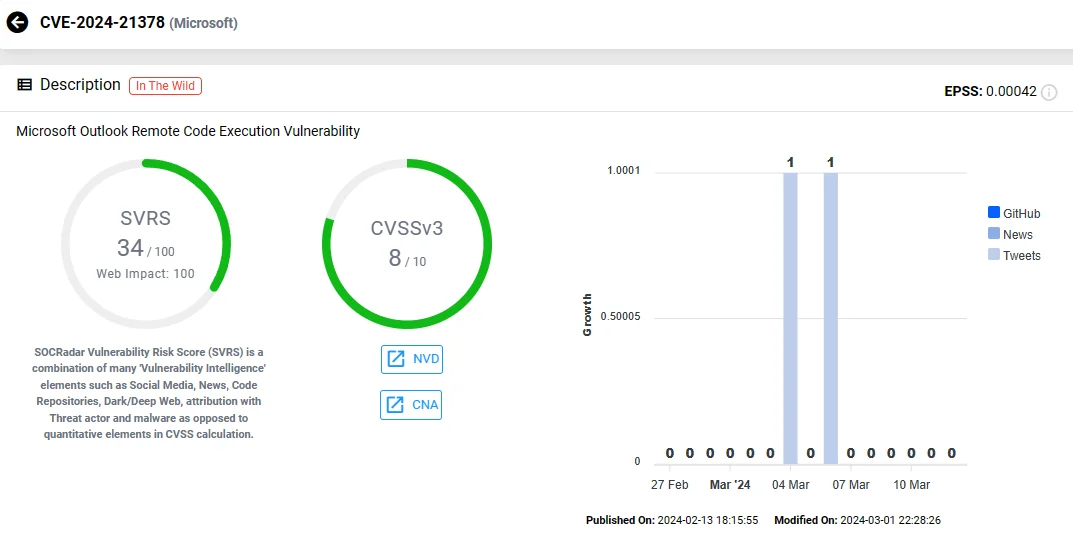Click the Growth axis title
1073x534 pixels.
click(587, 315)
